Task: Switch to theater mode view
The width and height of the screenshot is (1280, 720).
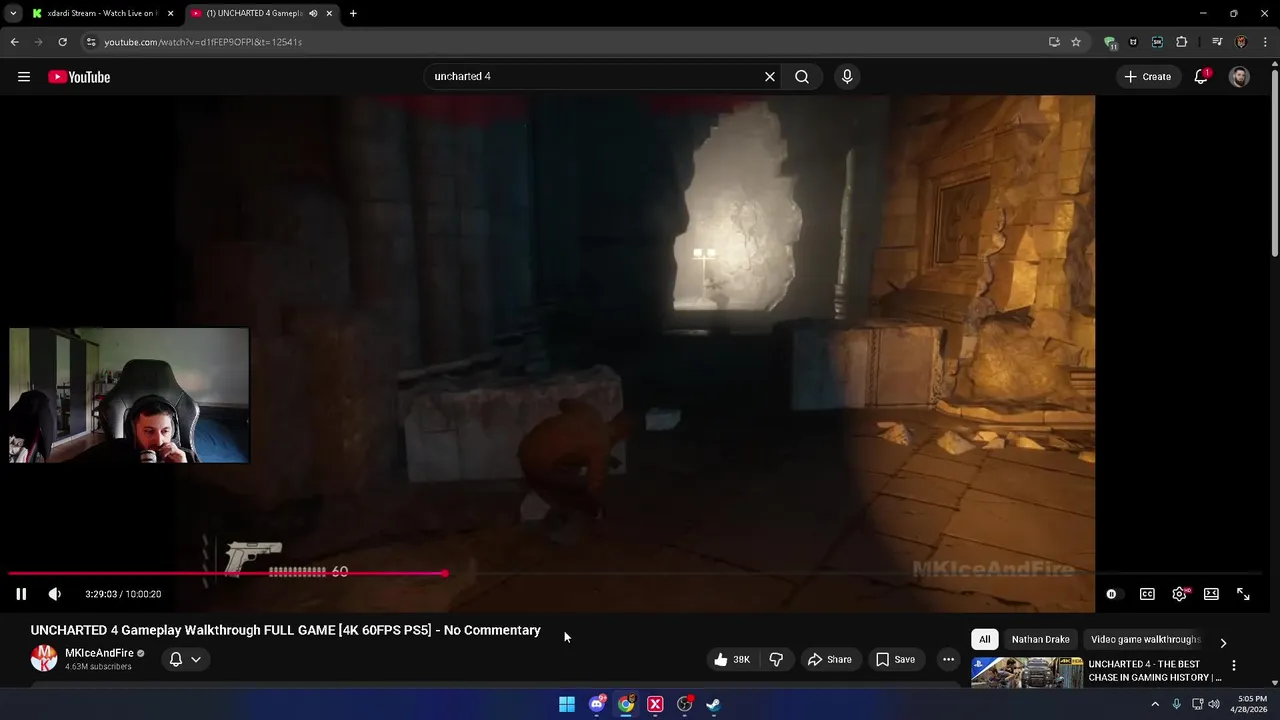Action: pos(1211,594)
